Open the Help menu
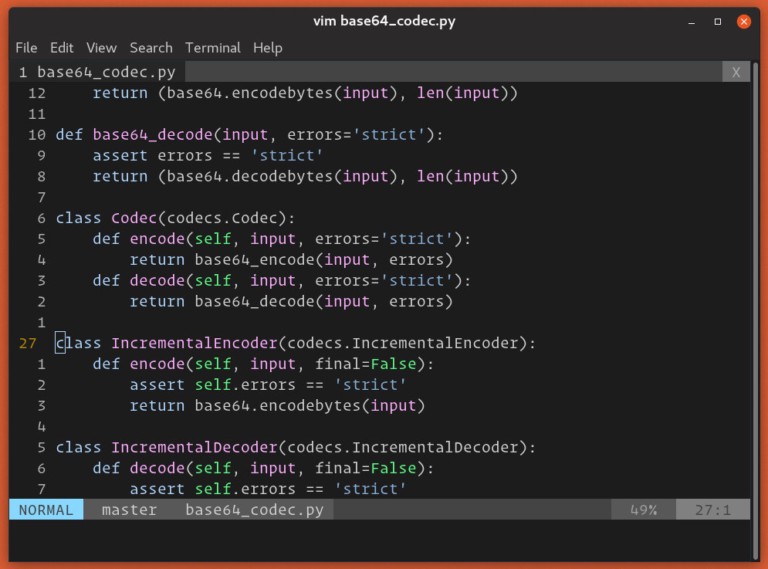The image size is (768, 569). tap(267, 47)
